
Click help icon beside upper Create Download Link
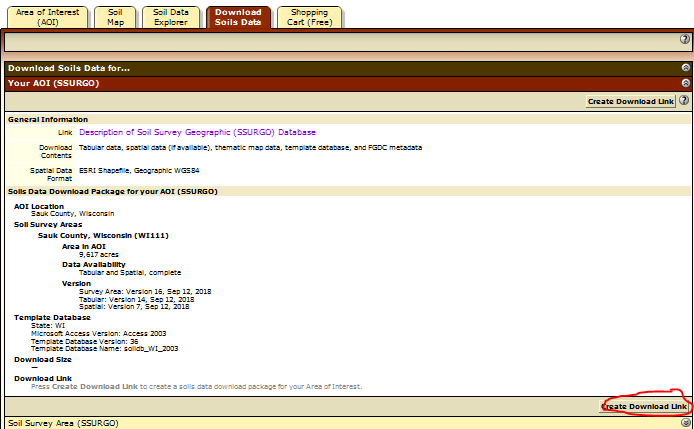pos(684,101)
